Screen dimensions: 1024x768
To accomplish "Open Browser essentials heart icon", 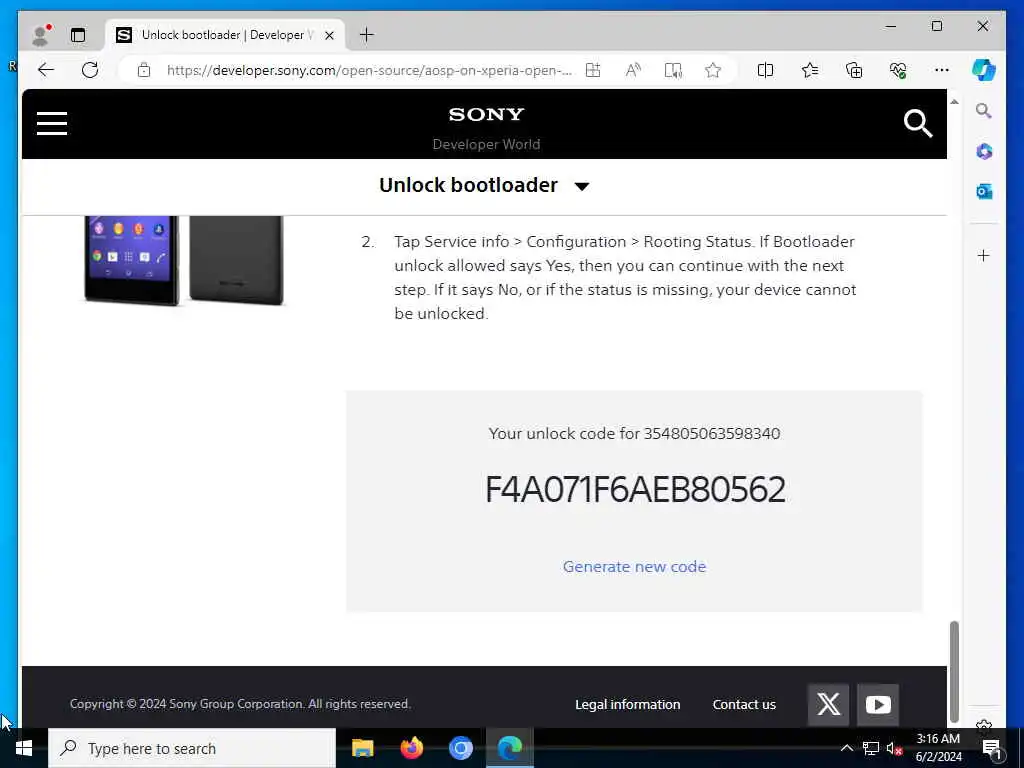I will click(898, 70).
